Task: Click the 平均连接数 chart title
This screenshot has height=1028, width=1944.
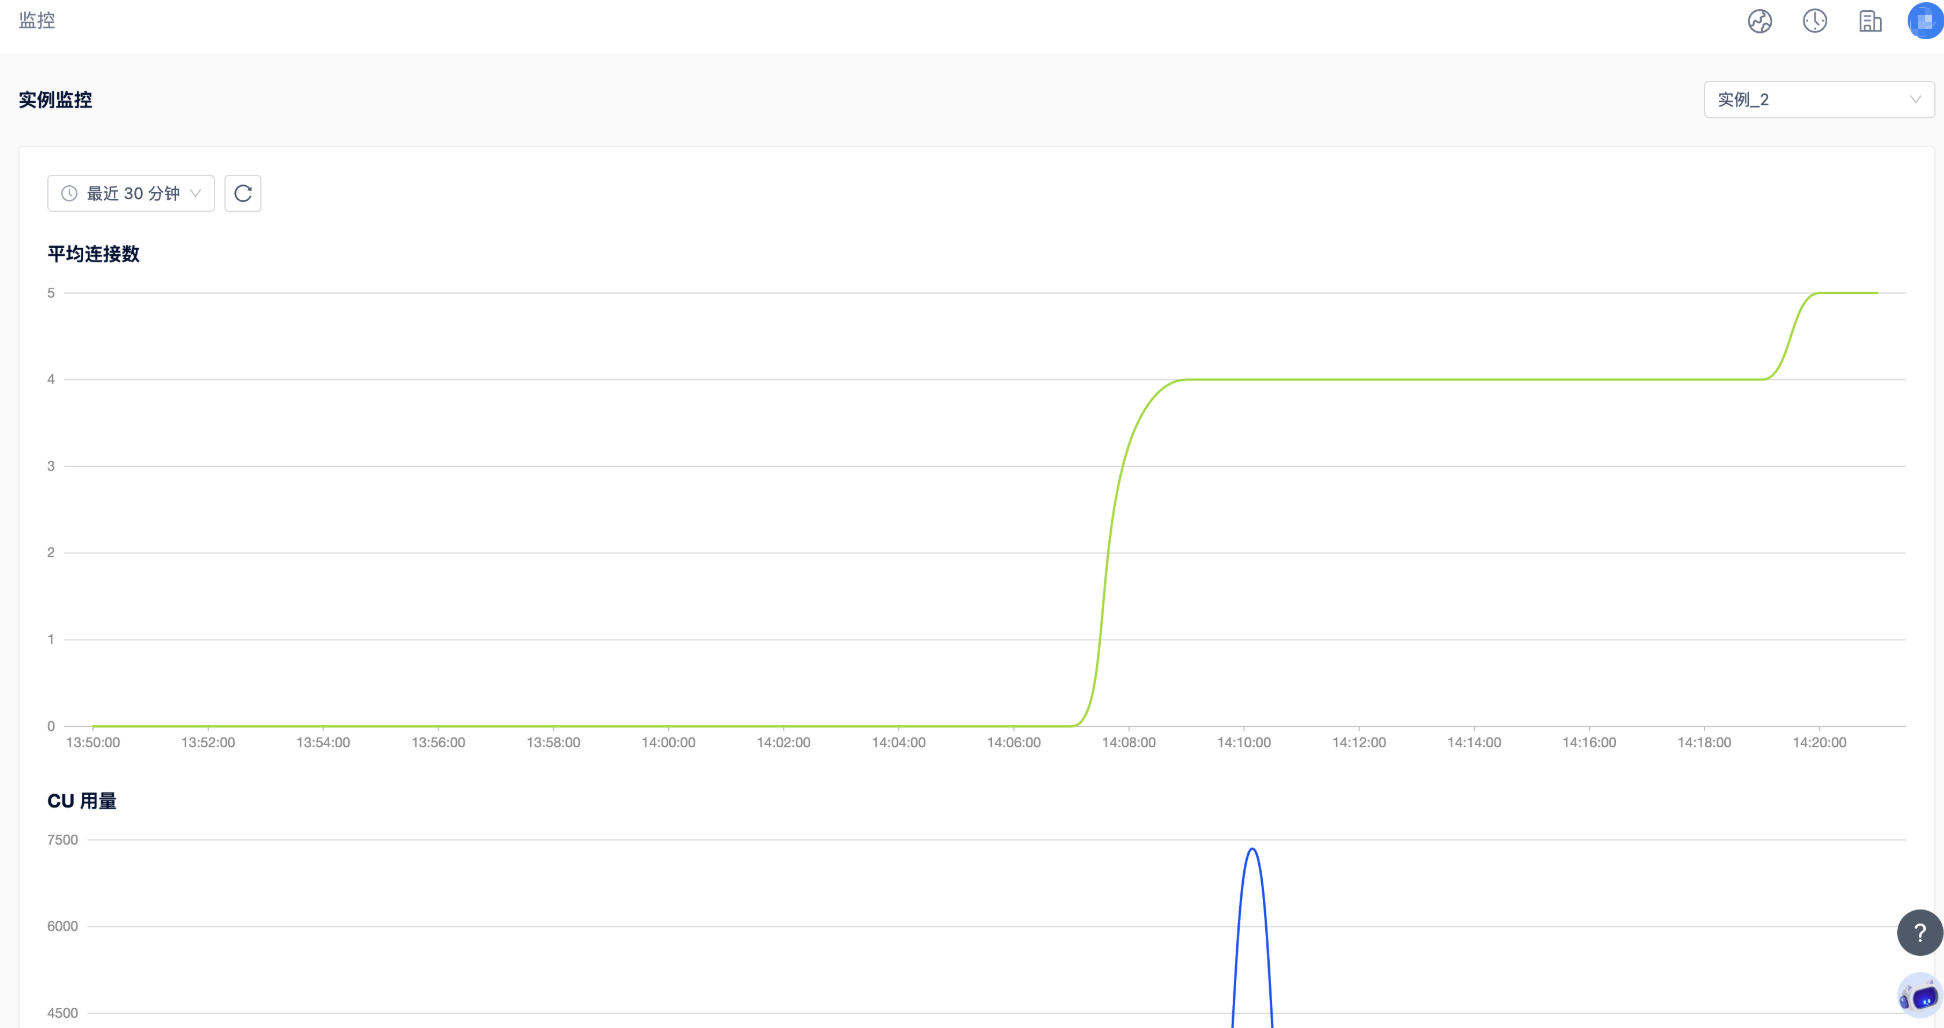Action: [93, 254]
